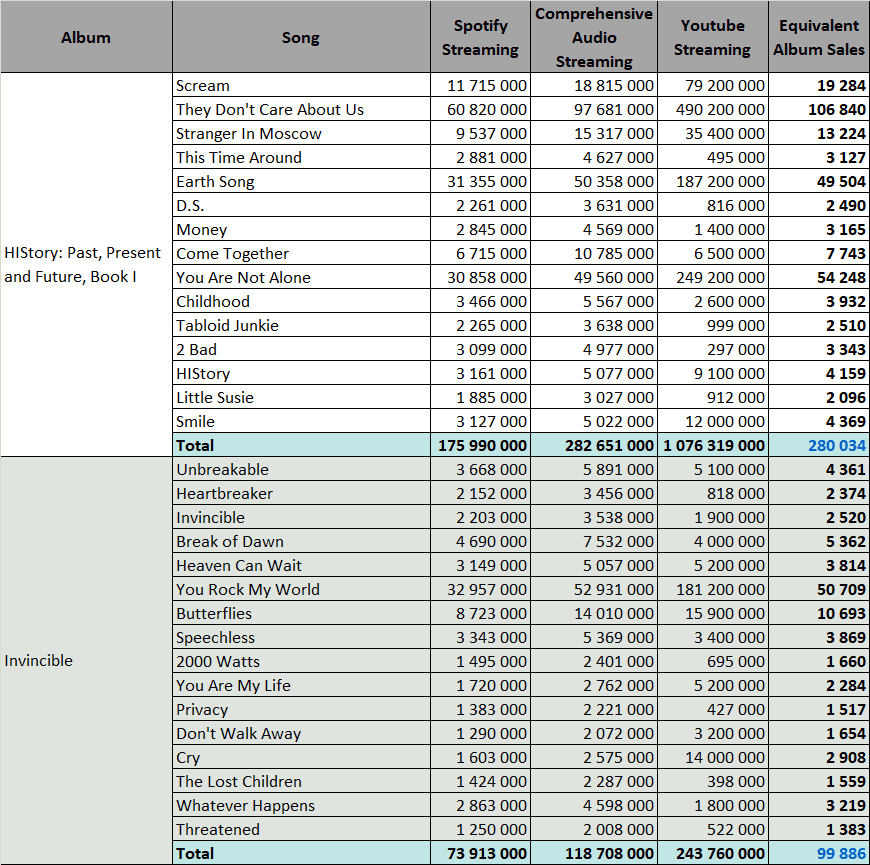Click the Money song cell
Viewport: 870px width, 865px height.
[x=301, y=229]
